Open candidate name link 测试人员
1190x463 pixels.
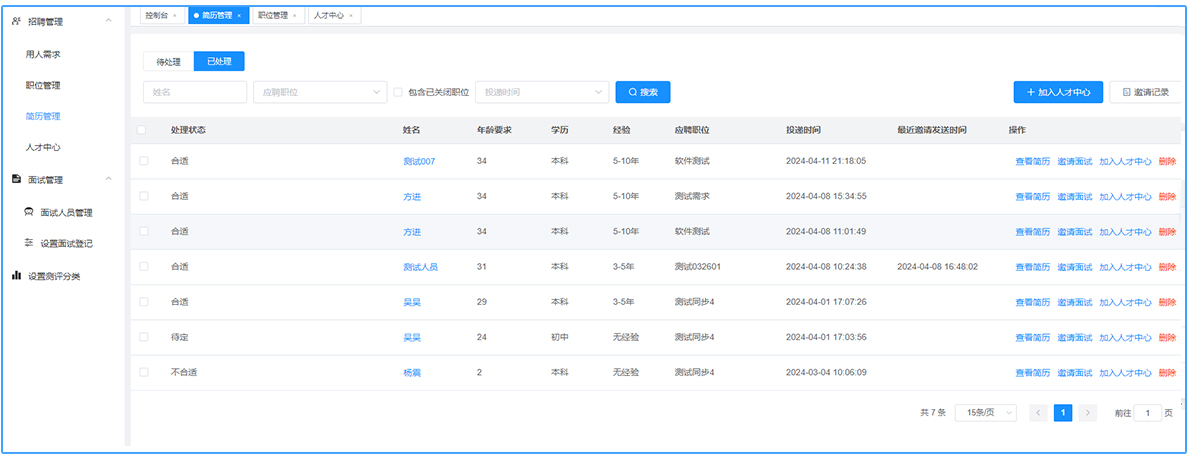click(x=420, y=266)
